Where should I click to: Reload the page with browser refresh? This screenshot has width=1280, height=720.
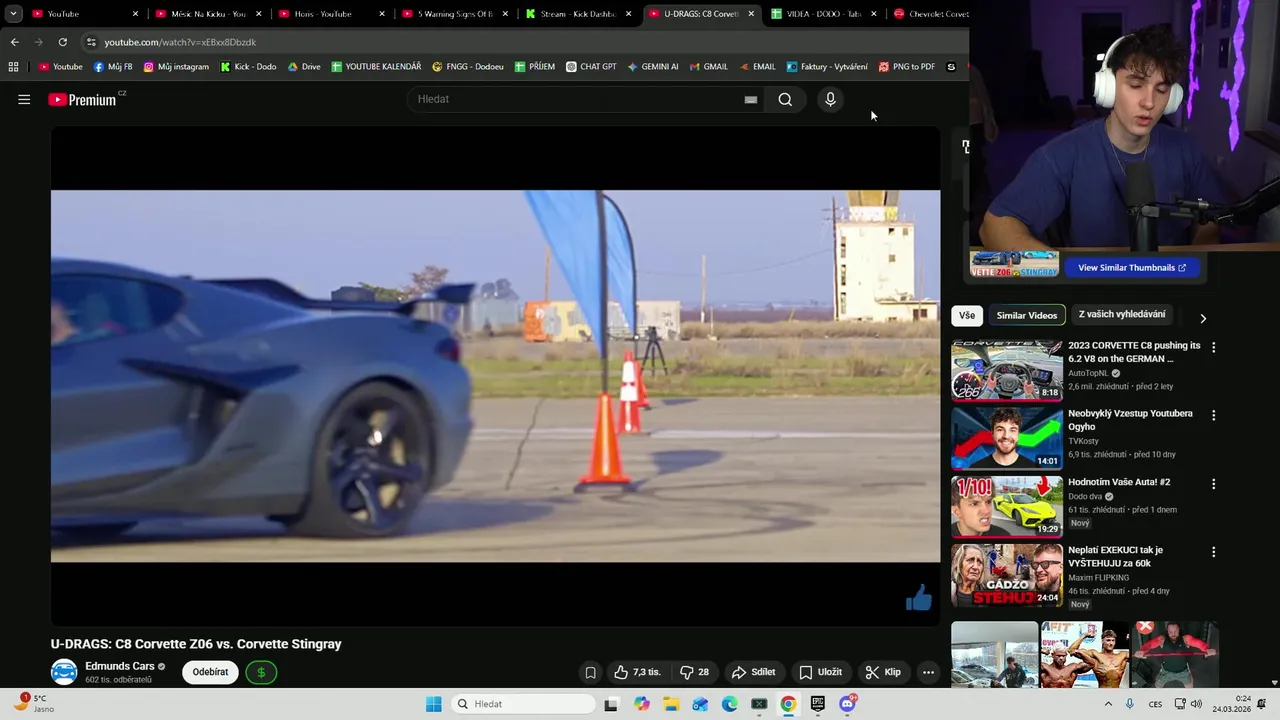point(62,42)
